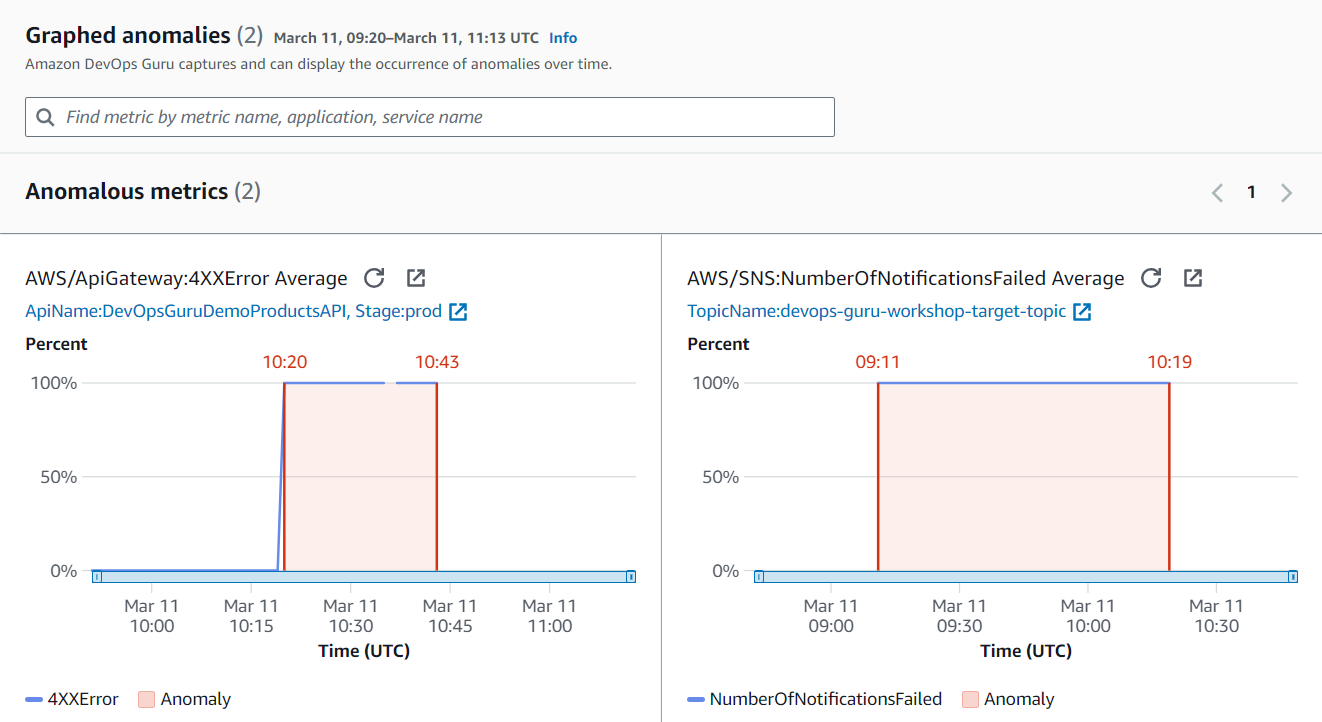Toggle the 4XXError legend series
The width and height of the screenshot is (1322, 722).
tap(72, 700)
